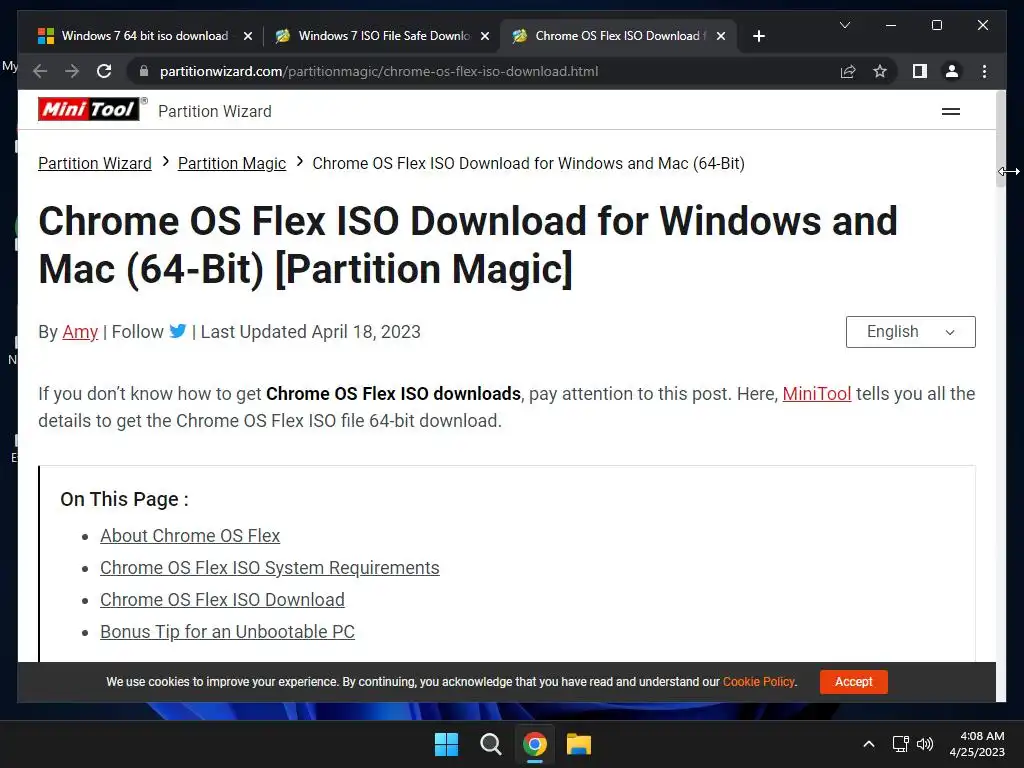Open the clock showing 4:08 AM 4/25/2023
Screen dimensions: 1024x768
pos(978,744)
